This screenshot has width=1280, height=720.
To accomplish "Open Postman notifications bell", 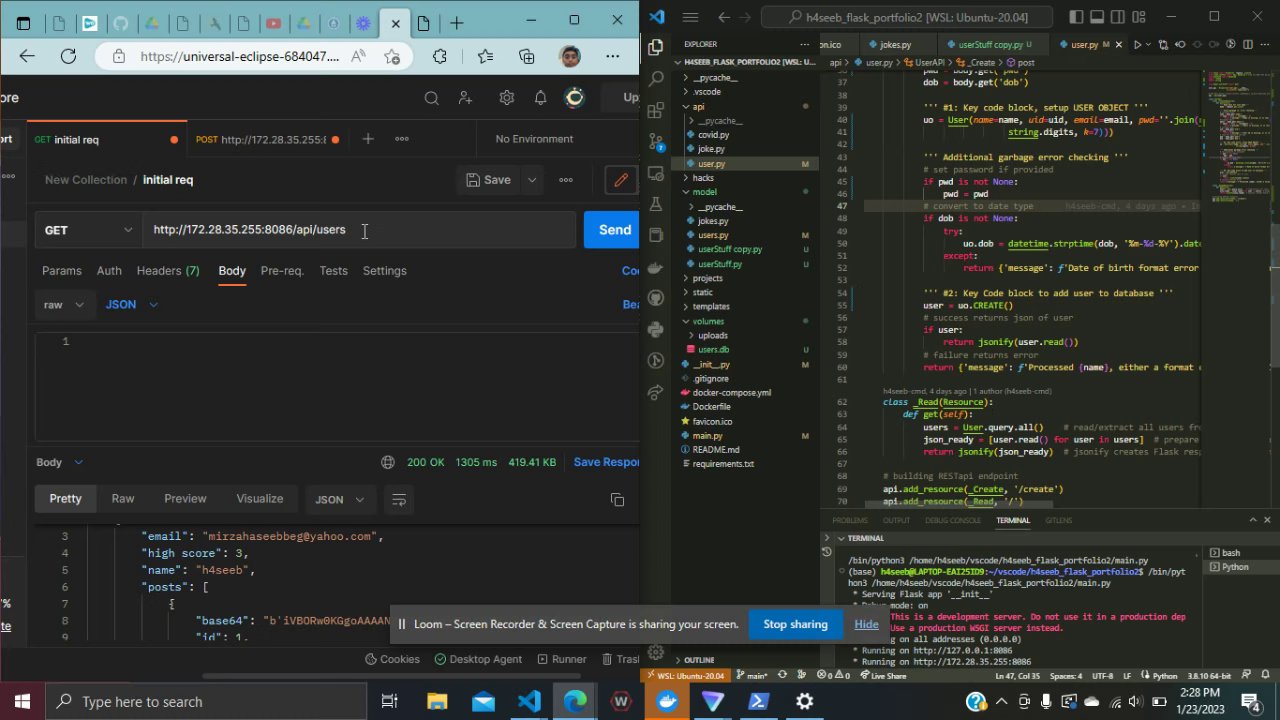I will (540, 98).
